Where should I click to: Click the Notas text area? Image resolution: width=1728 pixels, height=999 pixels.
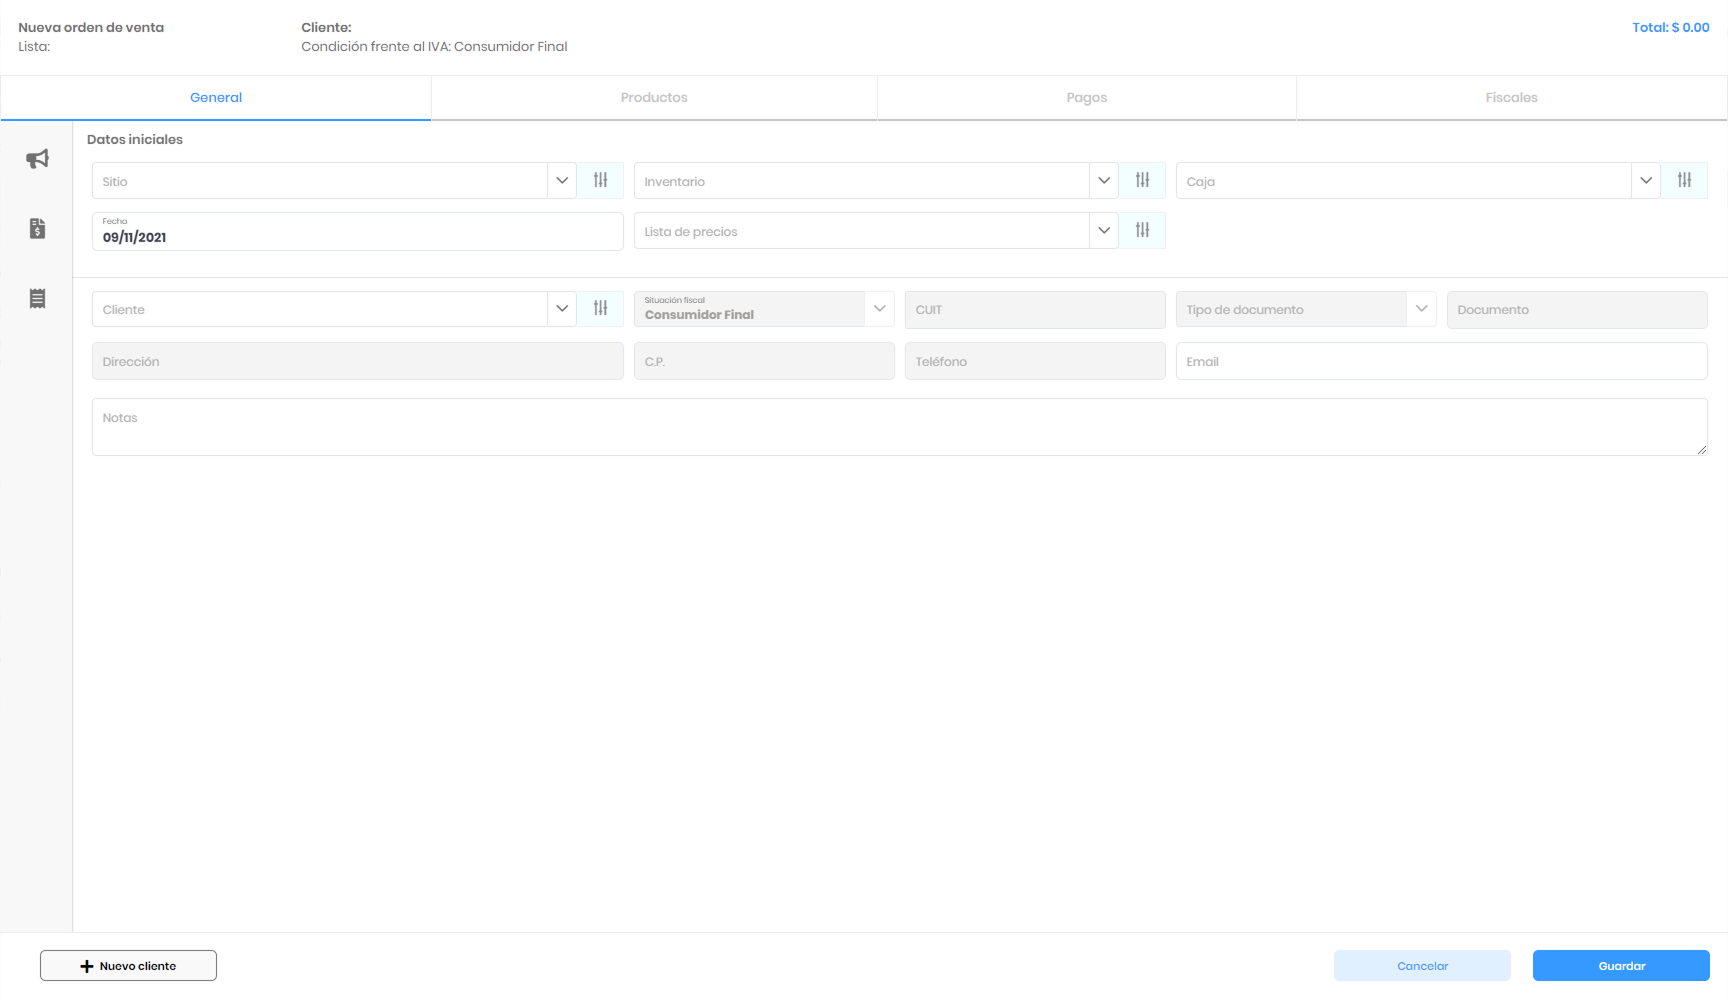point(900,427)
